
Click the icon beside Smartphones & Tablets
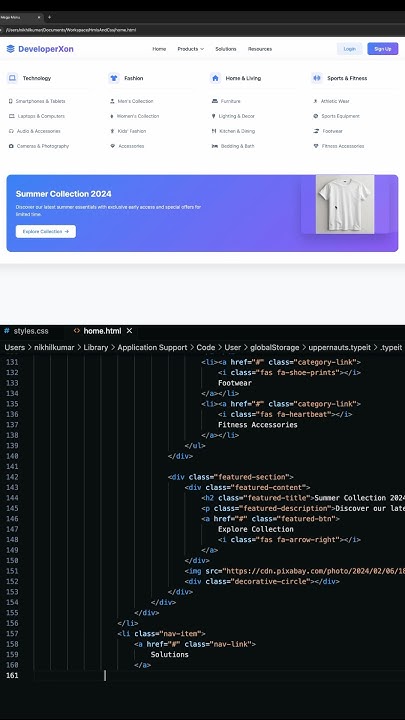tap(11, 101)
